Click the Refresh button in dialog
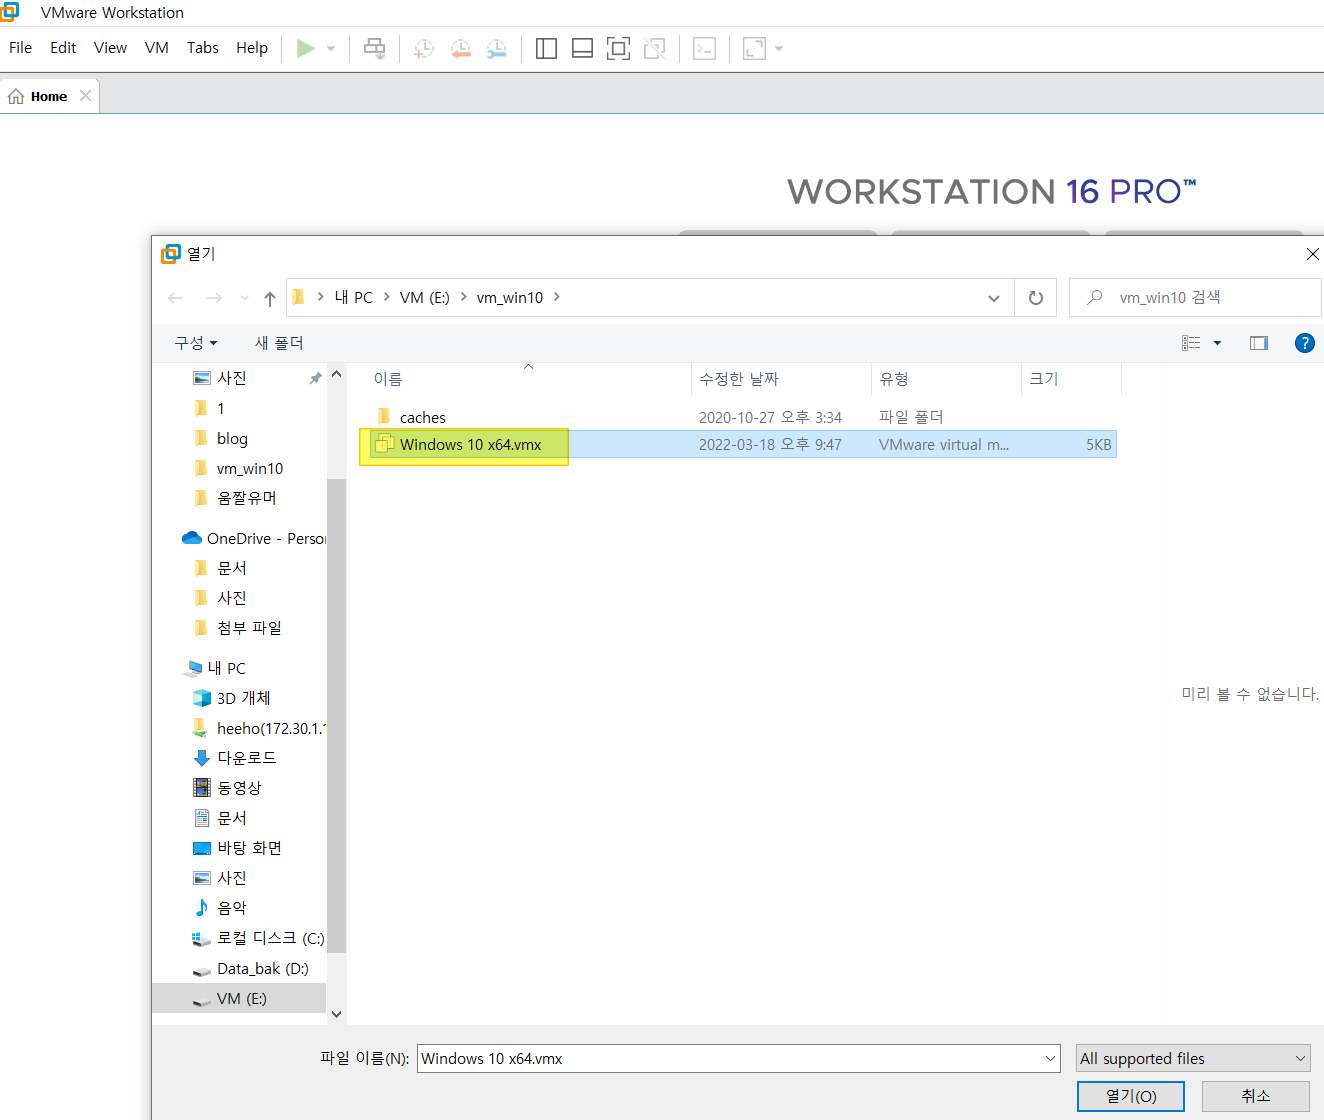Image resolution: width=1324 pixels, height=1120 pixels. tap(1036, 298)
